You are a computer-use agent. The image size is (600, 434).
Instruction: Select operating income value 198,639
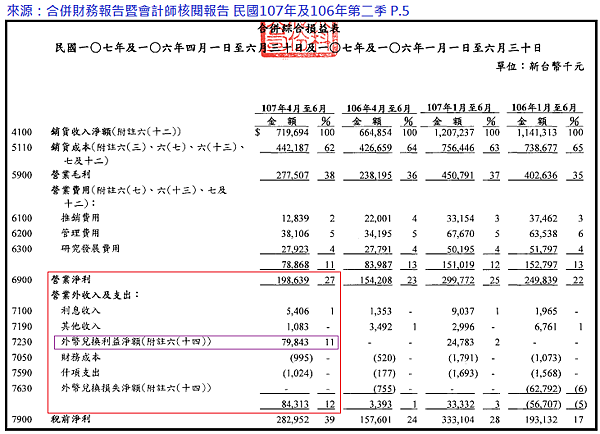tap(292, 280)
